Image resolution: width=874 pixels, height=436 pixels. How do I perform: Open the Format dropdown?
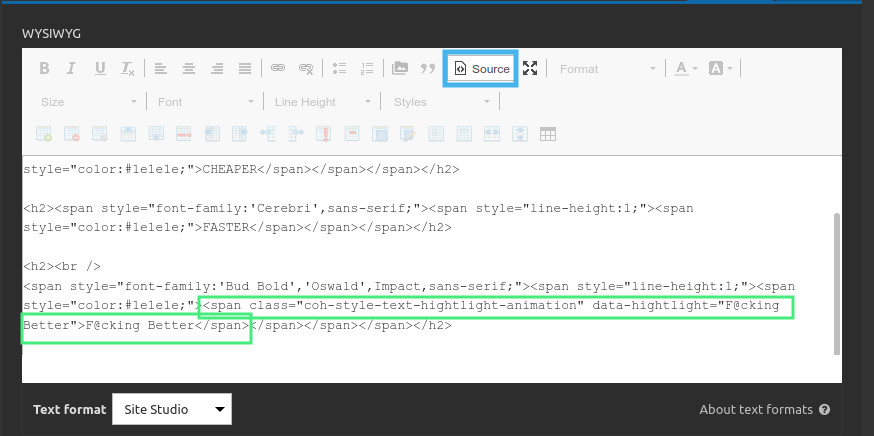(x=607, y=69)
